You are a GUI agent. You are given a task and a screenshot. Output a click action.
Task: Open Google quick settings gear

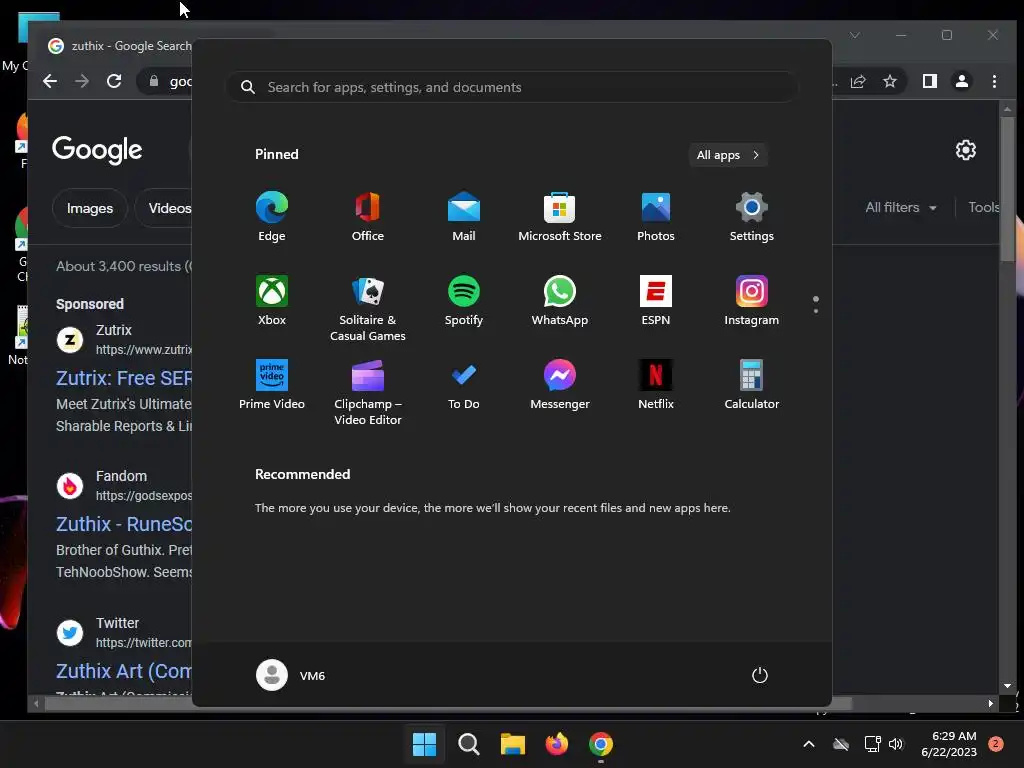[966, 150]
